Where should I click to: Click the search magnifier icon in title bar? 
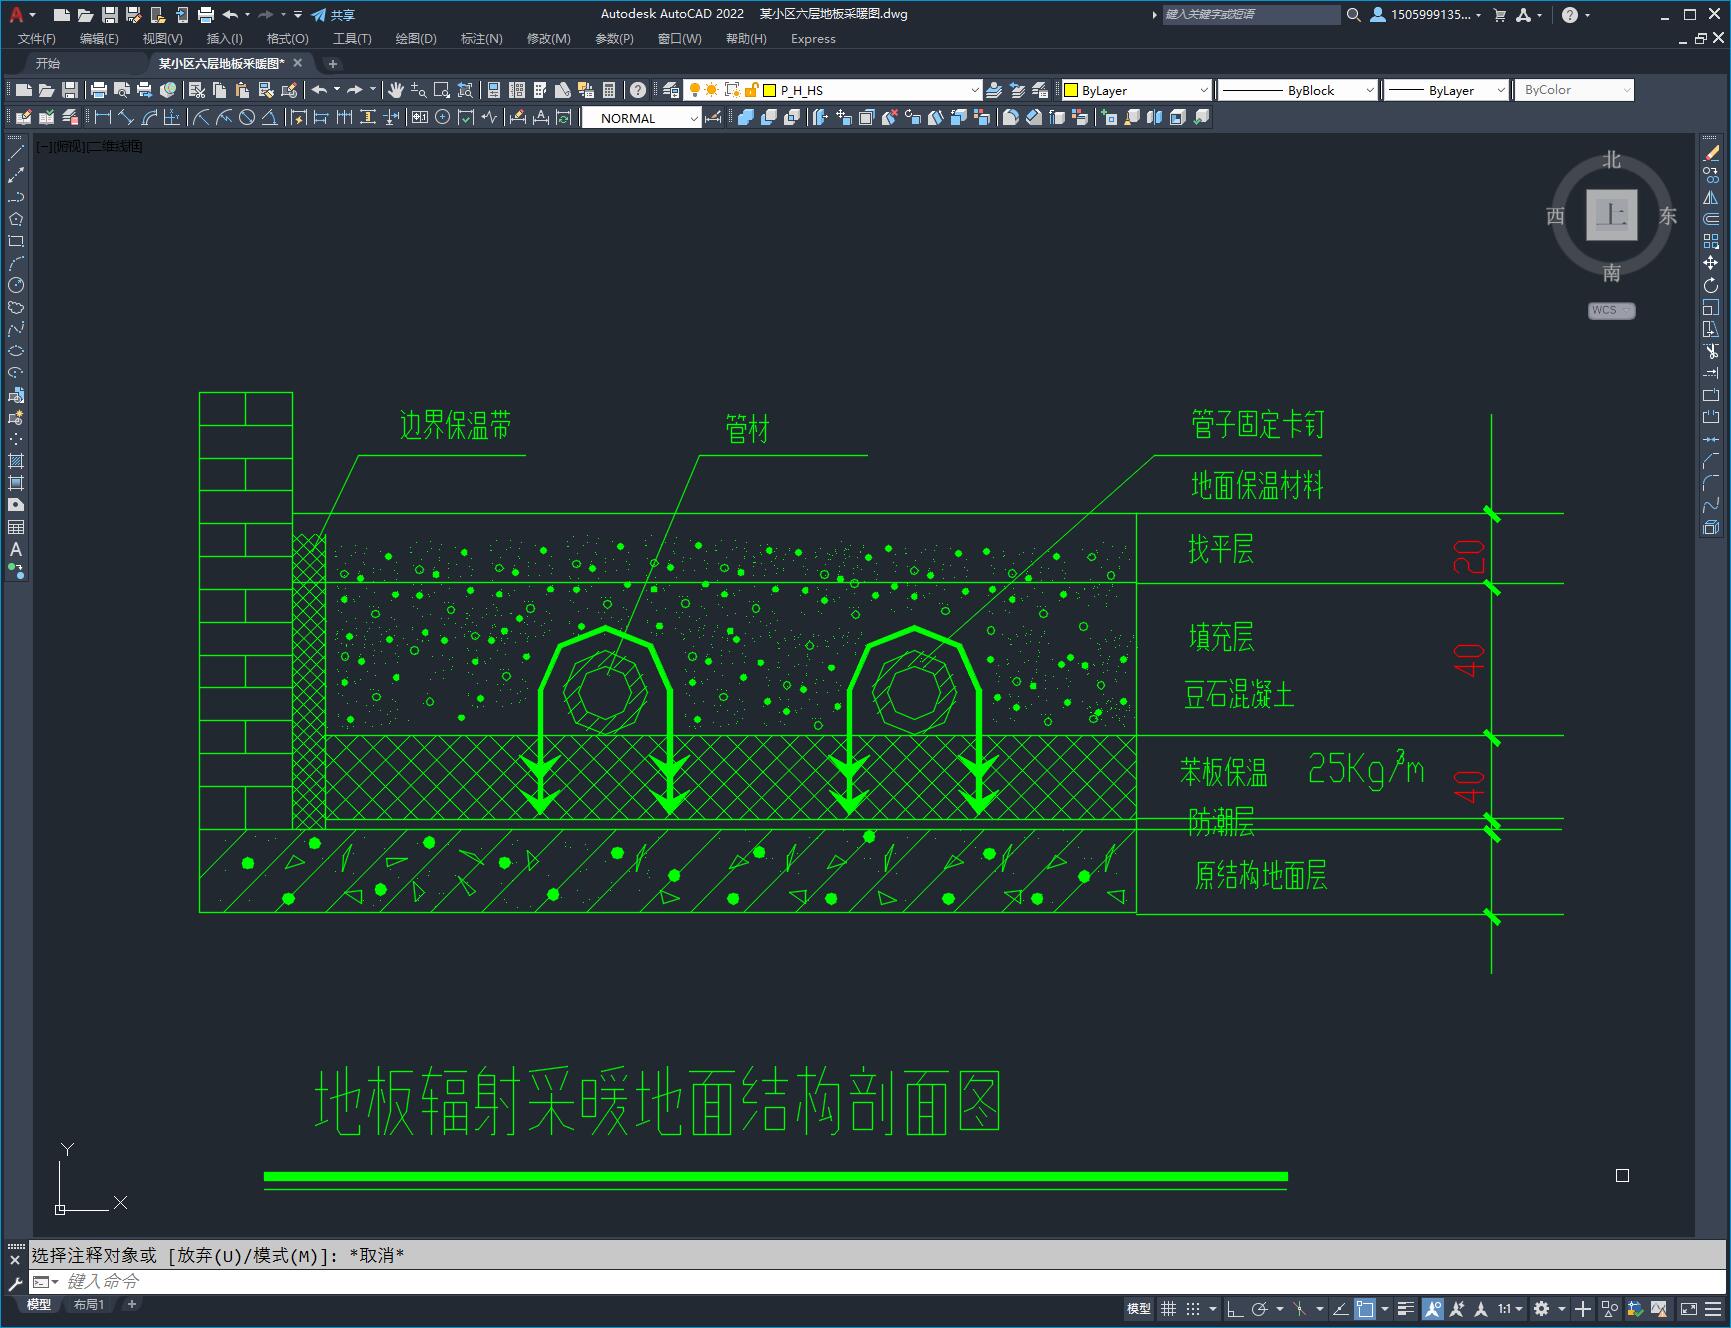coord(1354,15)
